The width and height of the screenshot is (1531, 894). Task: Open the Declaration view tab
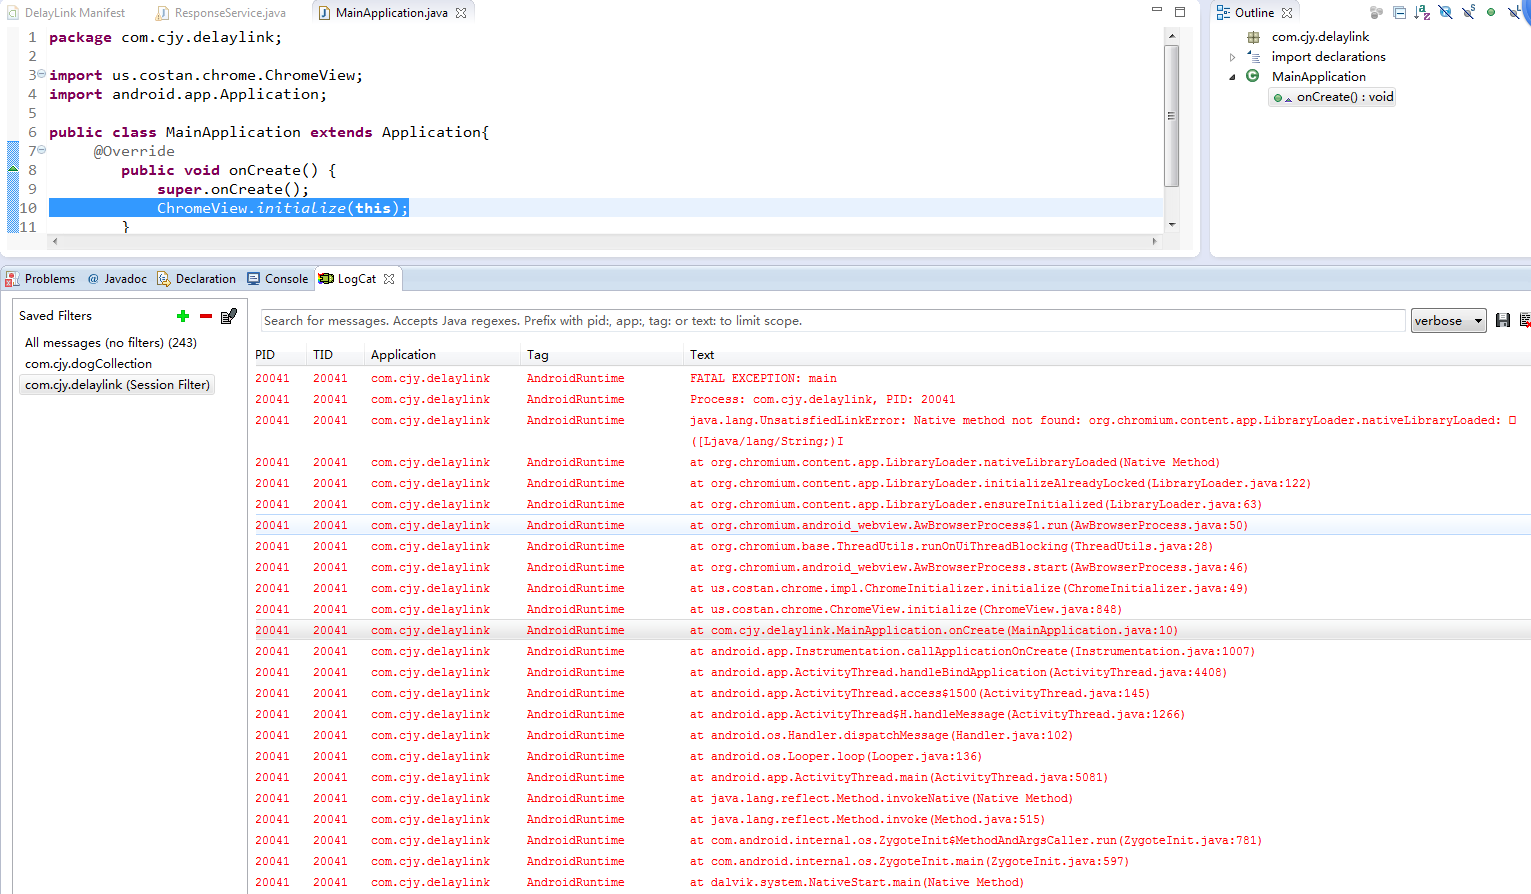[x=196, y=279]
